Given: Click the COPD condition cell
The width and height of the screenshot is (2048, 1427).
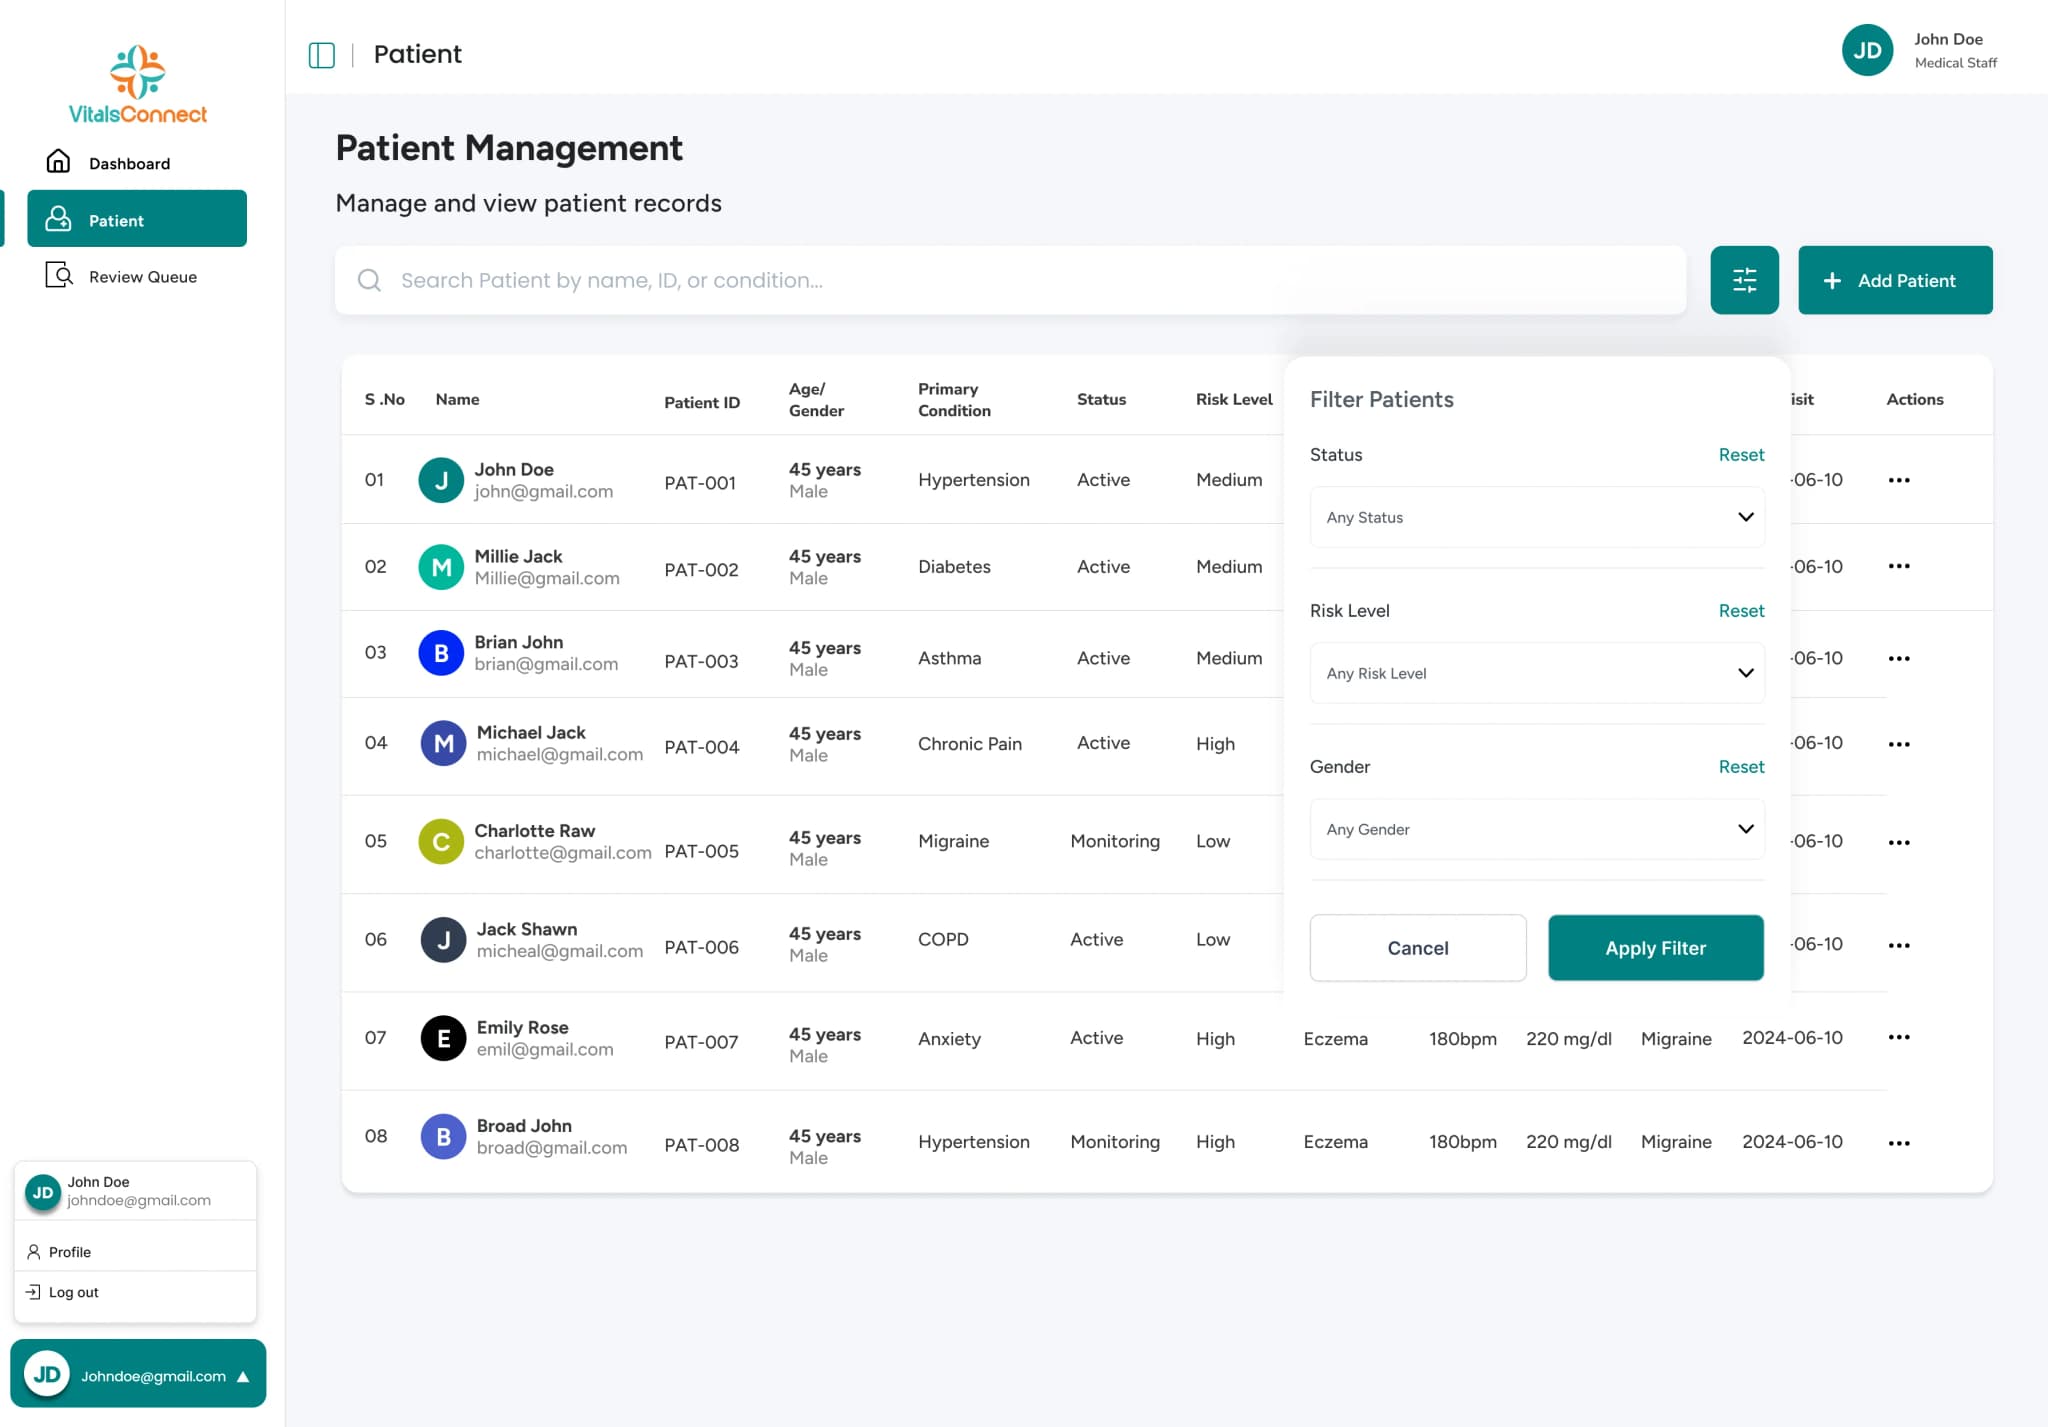Looking at the screenshot, I should pos(943,939).
